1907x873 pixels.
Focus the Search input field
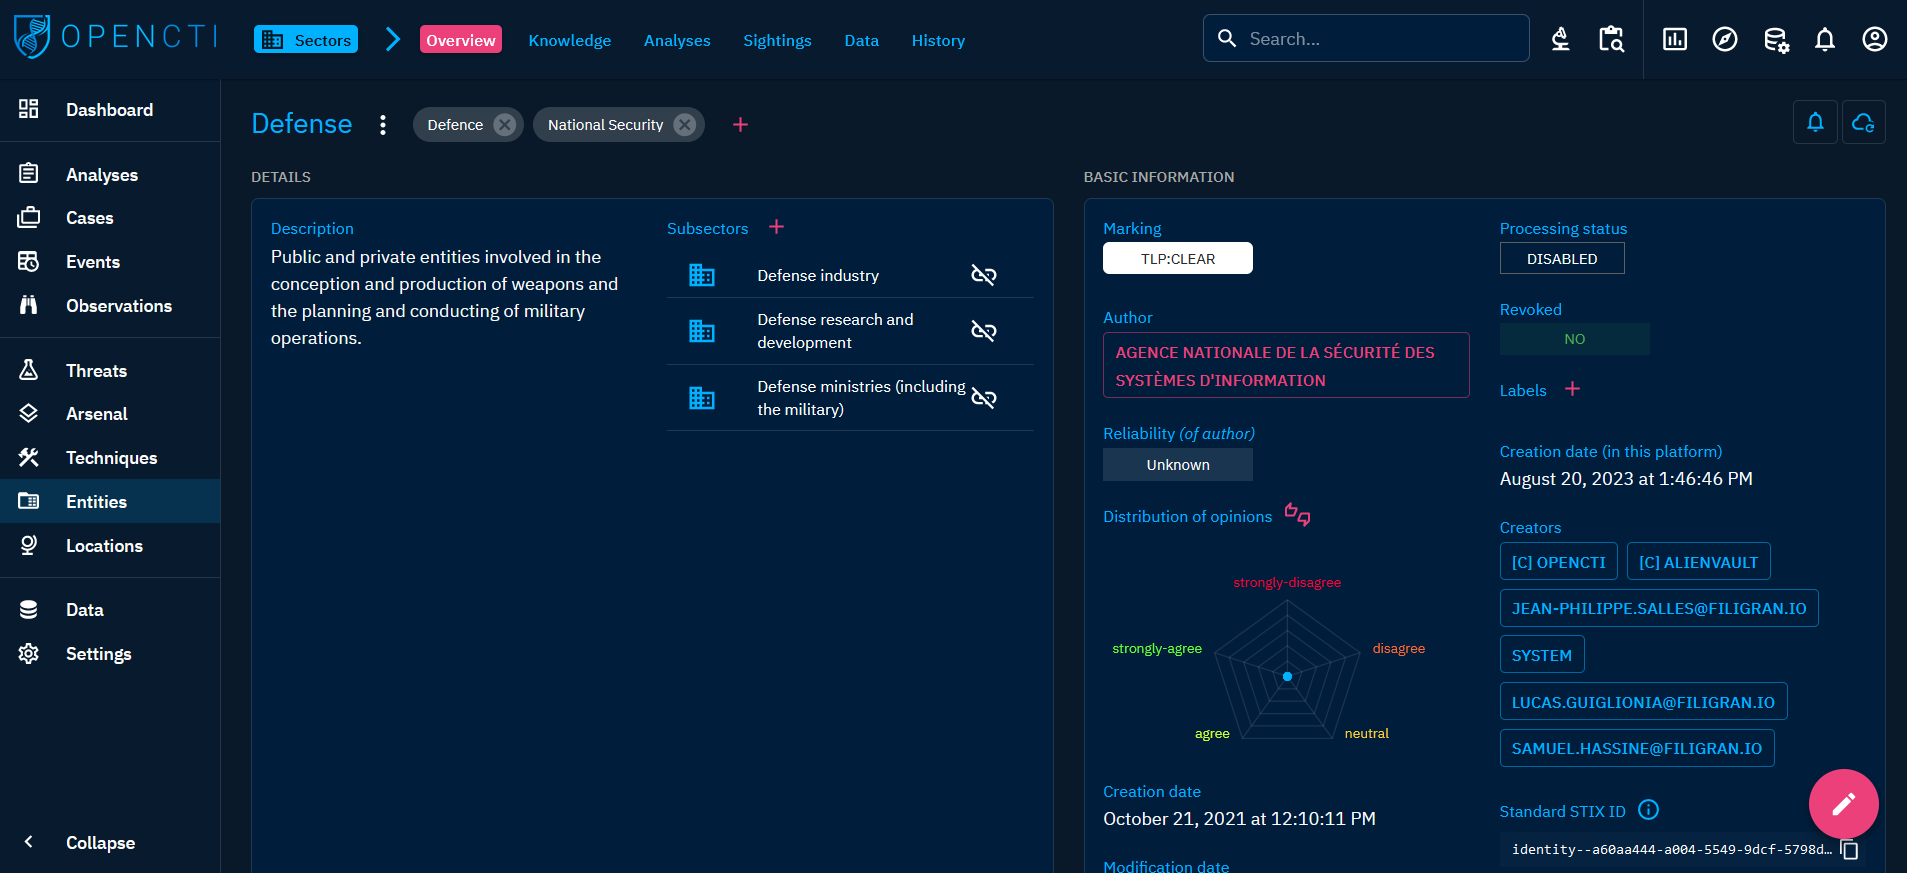click(x=1380, y=39)
